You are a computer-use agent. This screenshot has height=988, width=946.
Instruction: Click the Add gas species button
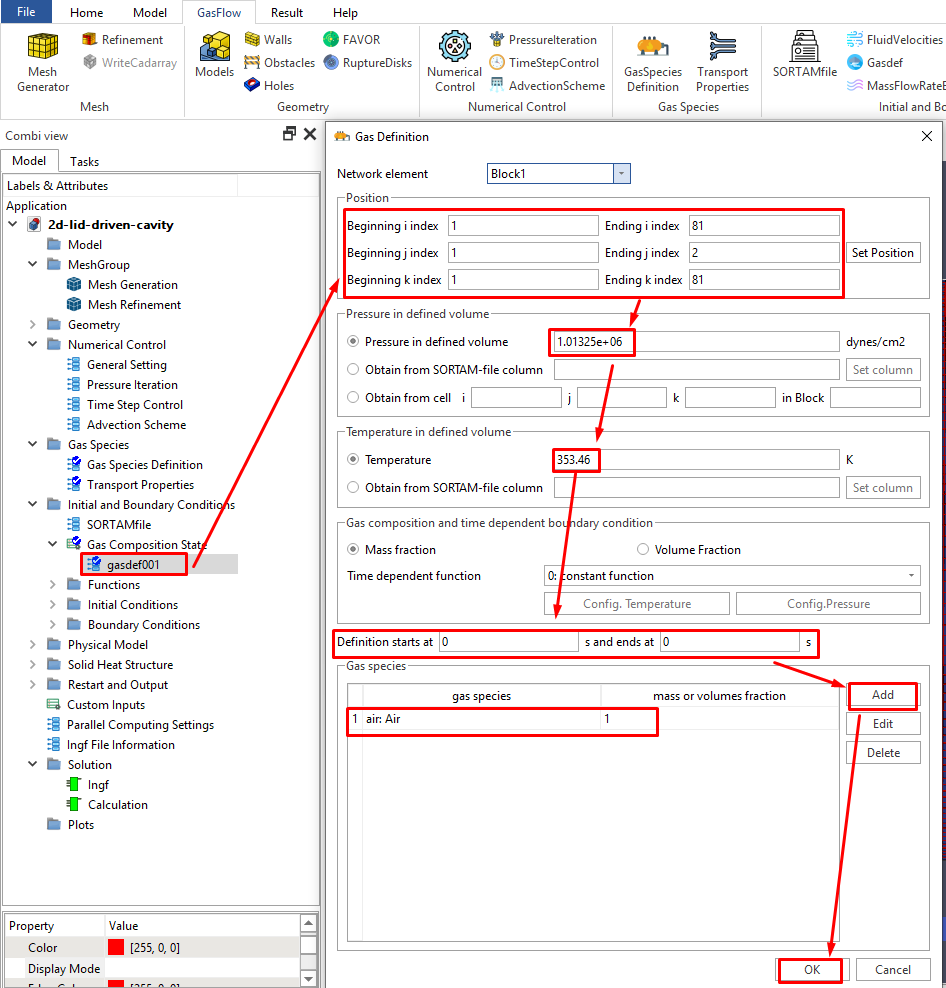coord(882,695)
